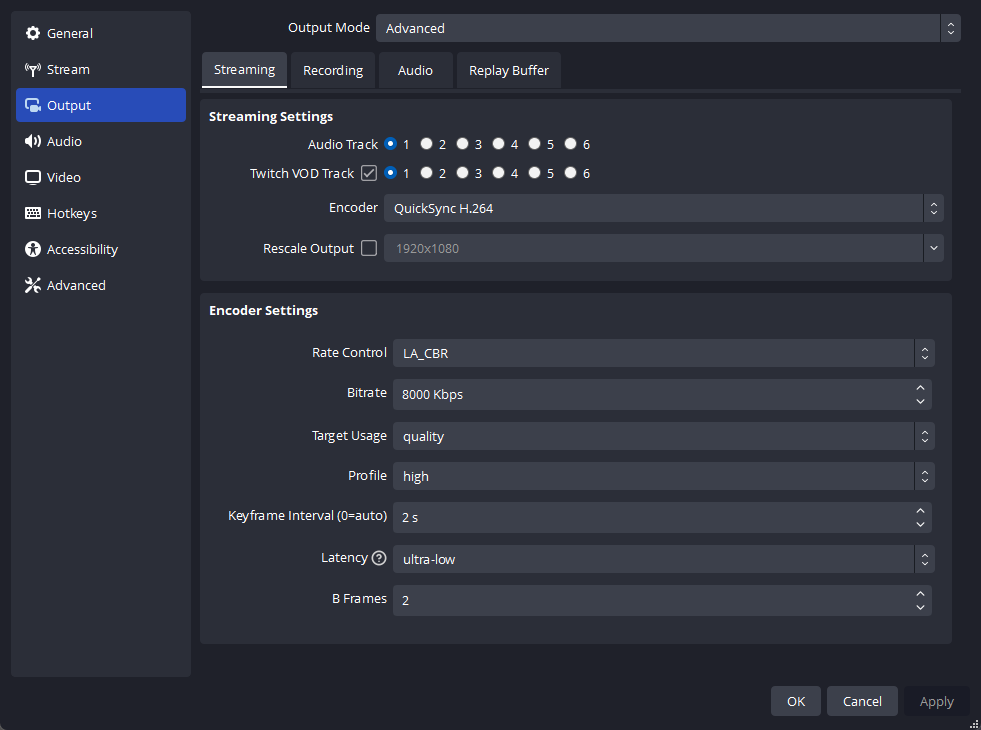Decrease Keyframe Interval with down arrow
981x730 pixels.
click(920, 524)
